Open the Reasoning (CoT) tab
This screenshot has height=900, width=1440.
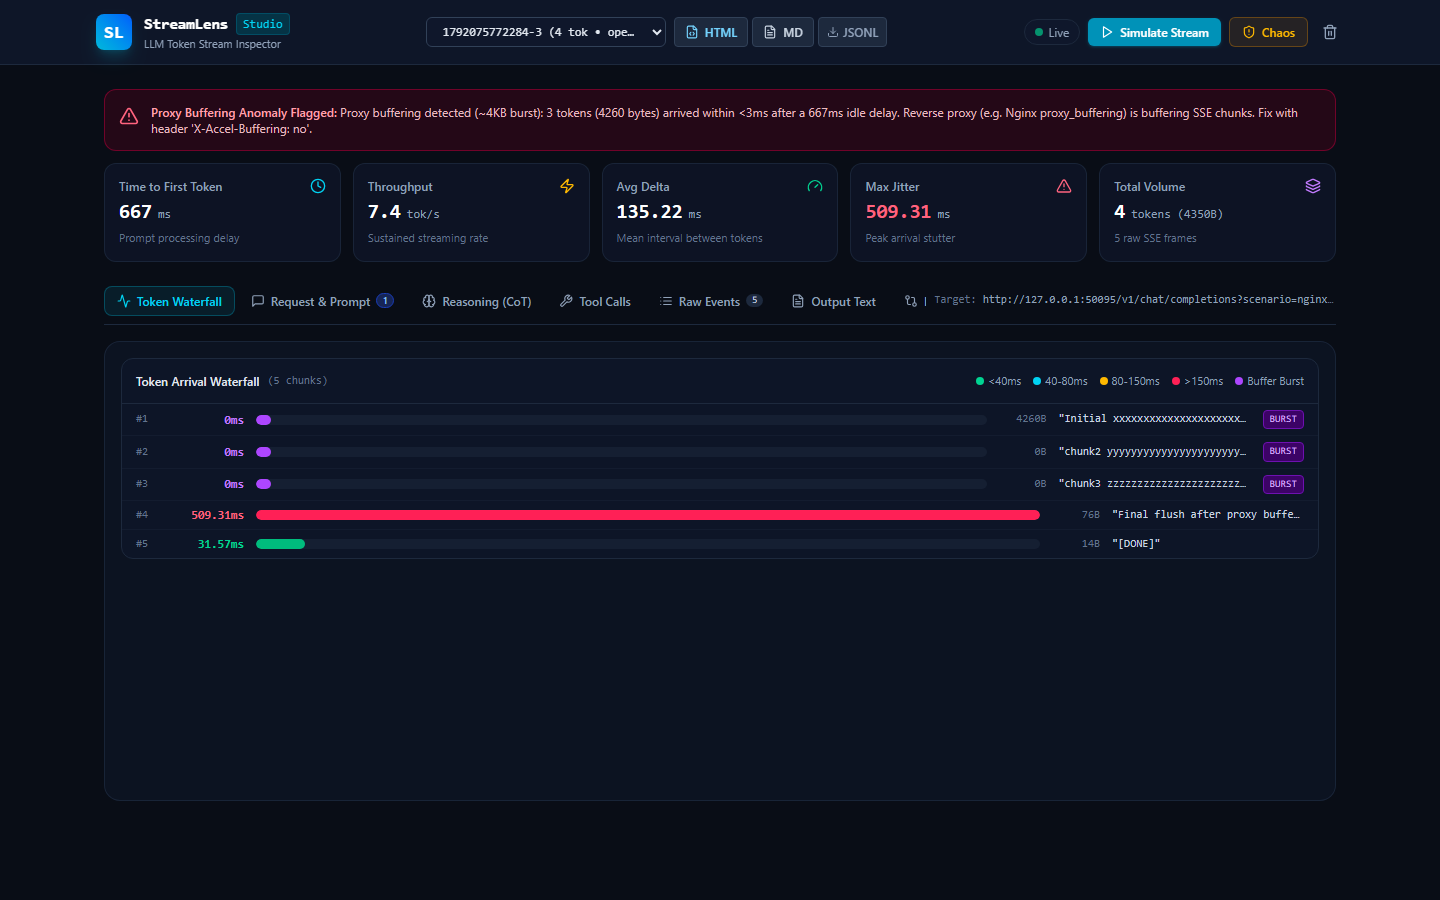[x=477, y=301]
